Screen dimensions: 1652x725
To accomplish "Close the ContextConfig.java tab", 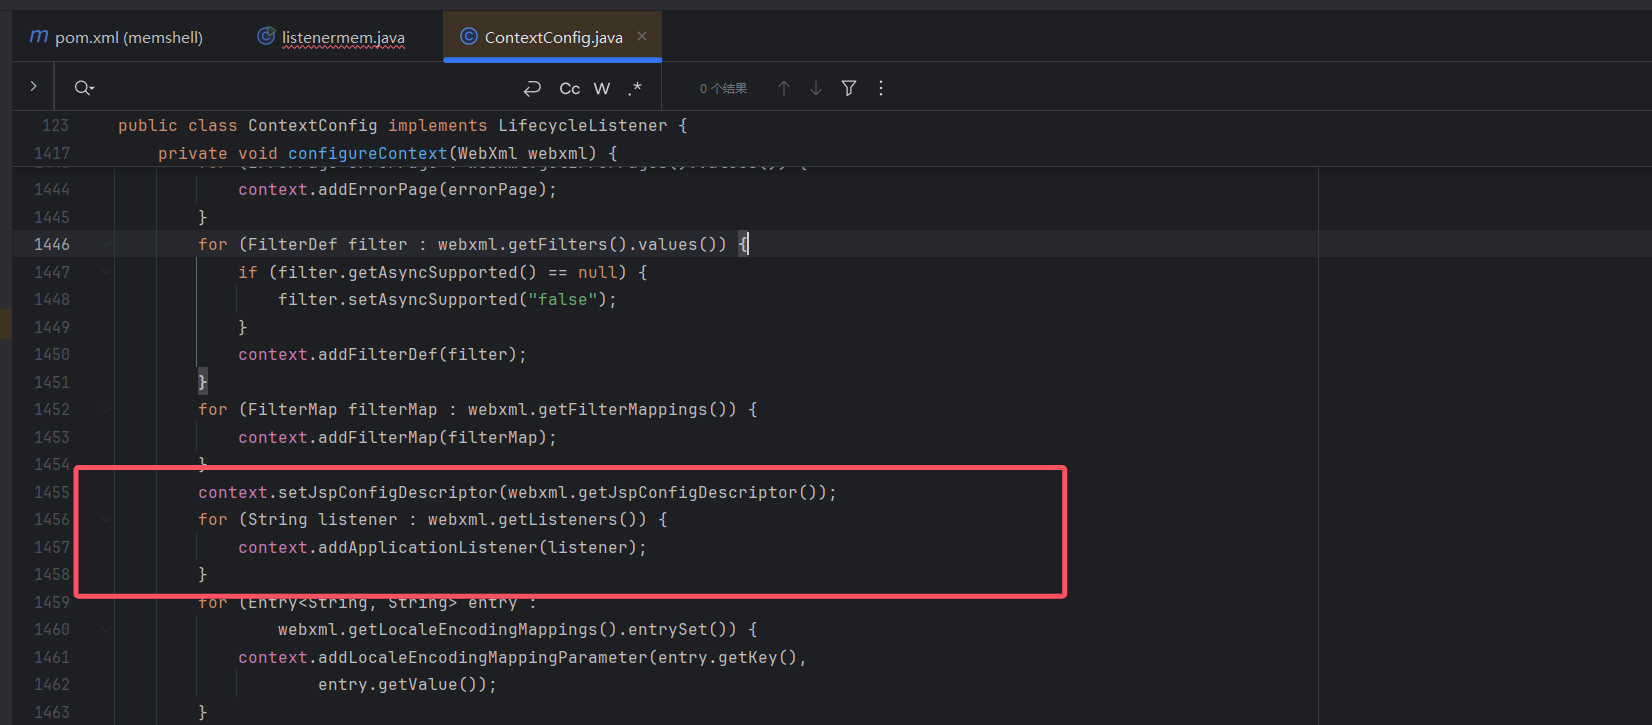I will tap(642, 36).
